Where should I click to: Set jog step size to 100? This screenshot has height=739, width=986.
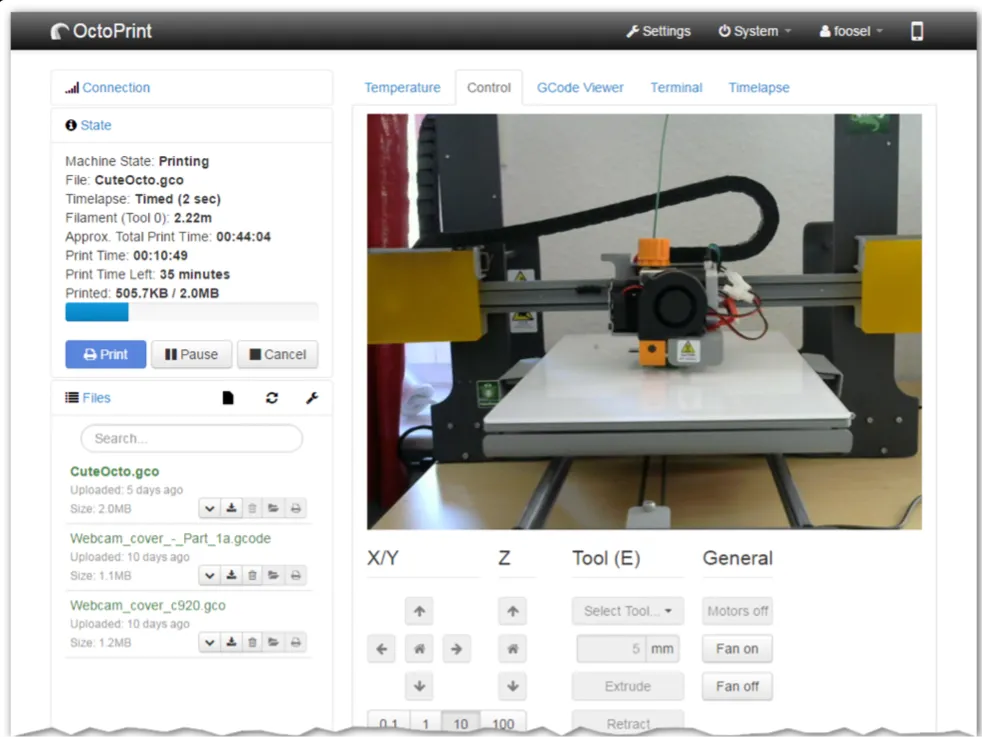(x=503, y=723)
